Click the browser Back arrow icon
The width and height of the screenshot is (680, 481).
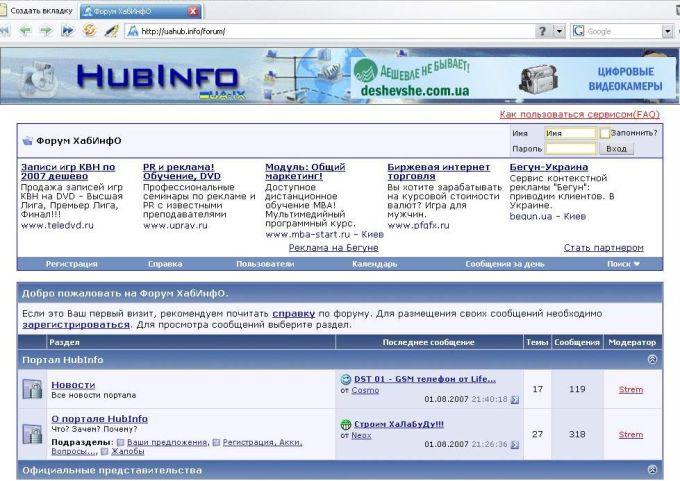[x=26, y=31]
